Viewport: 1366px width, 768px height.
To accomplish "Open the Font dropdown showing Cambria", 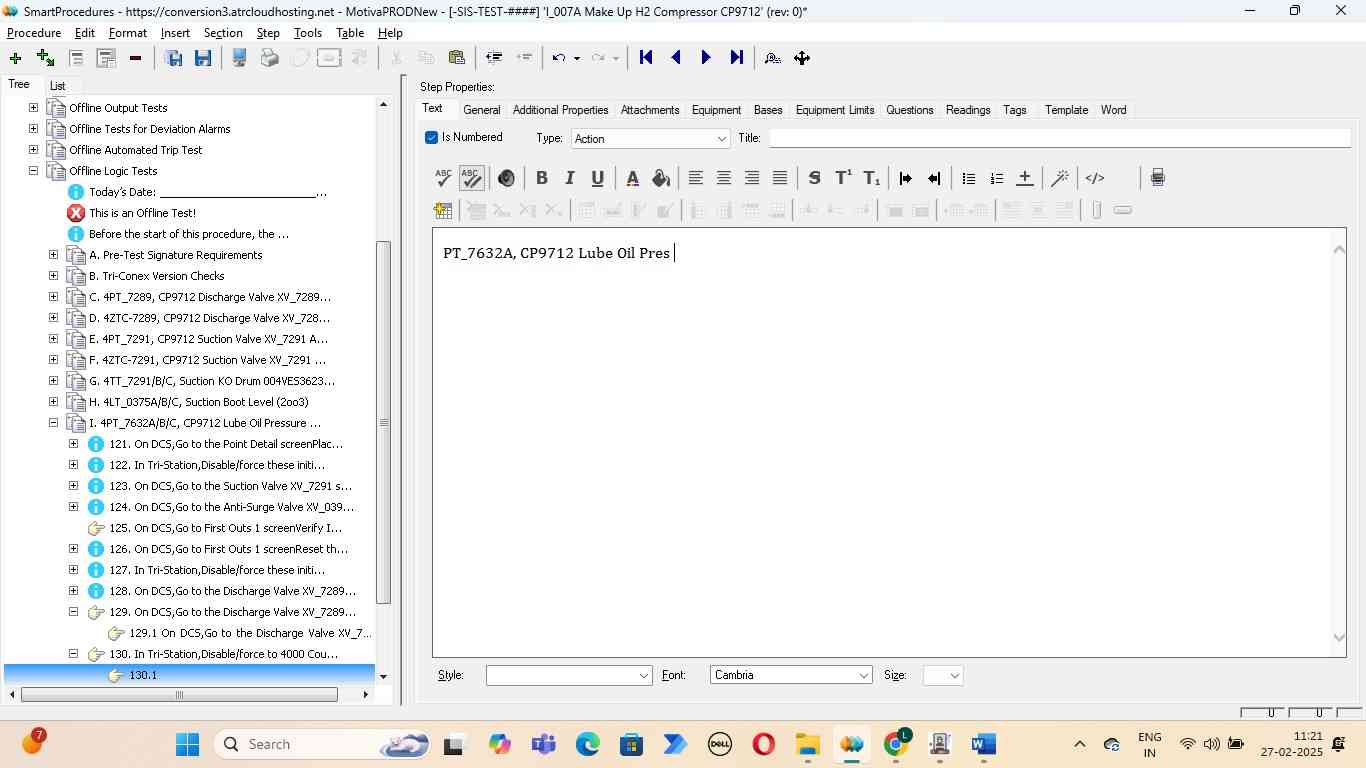I will point(790,676).
